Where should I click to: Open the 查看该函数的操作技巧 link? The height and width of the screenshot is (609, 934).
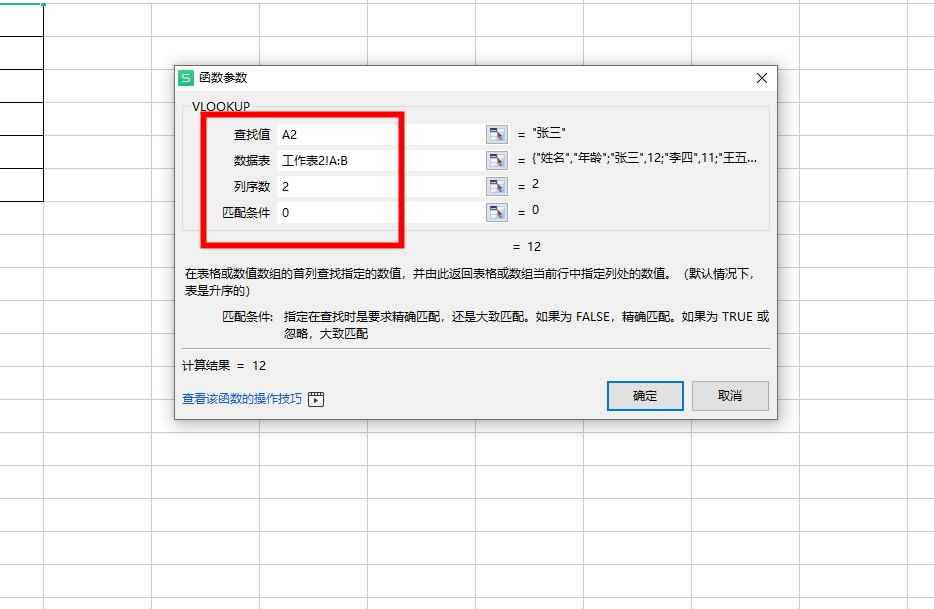tap(238, 398)
